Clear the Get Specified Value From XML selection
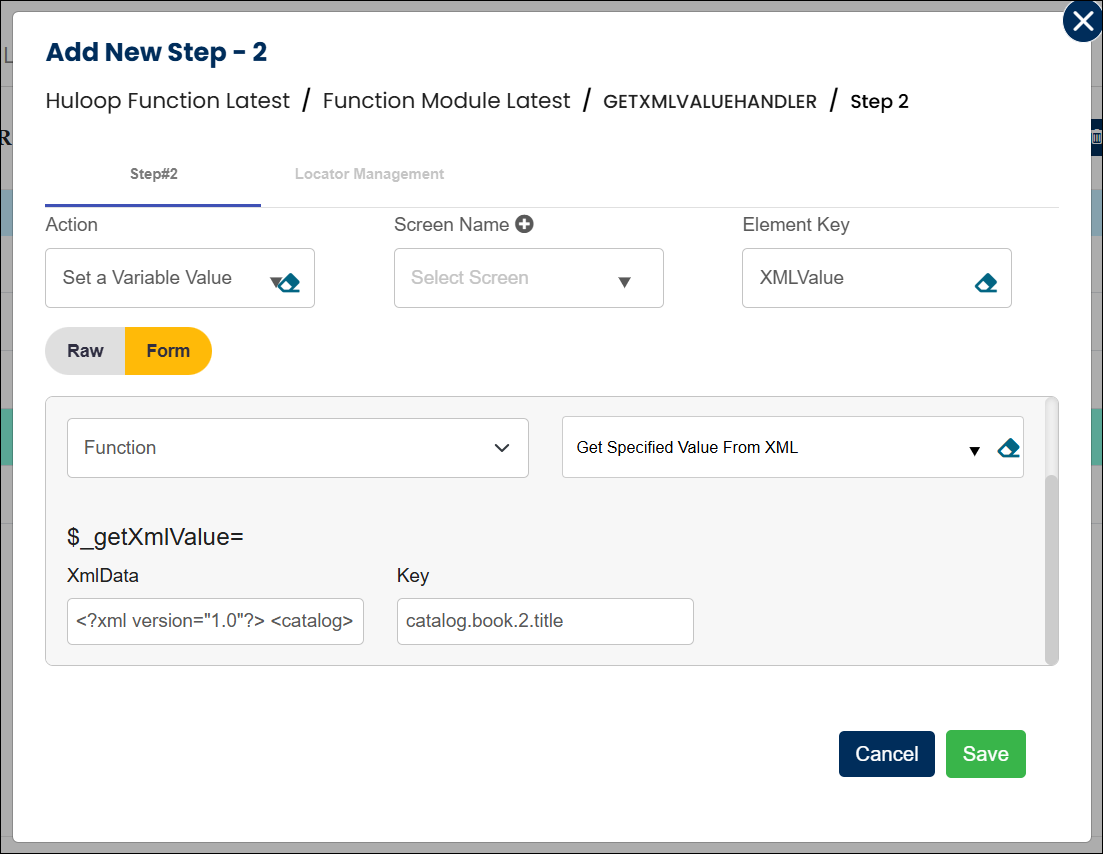This screenshot has height=854, width=1103. coord(1008,449)
